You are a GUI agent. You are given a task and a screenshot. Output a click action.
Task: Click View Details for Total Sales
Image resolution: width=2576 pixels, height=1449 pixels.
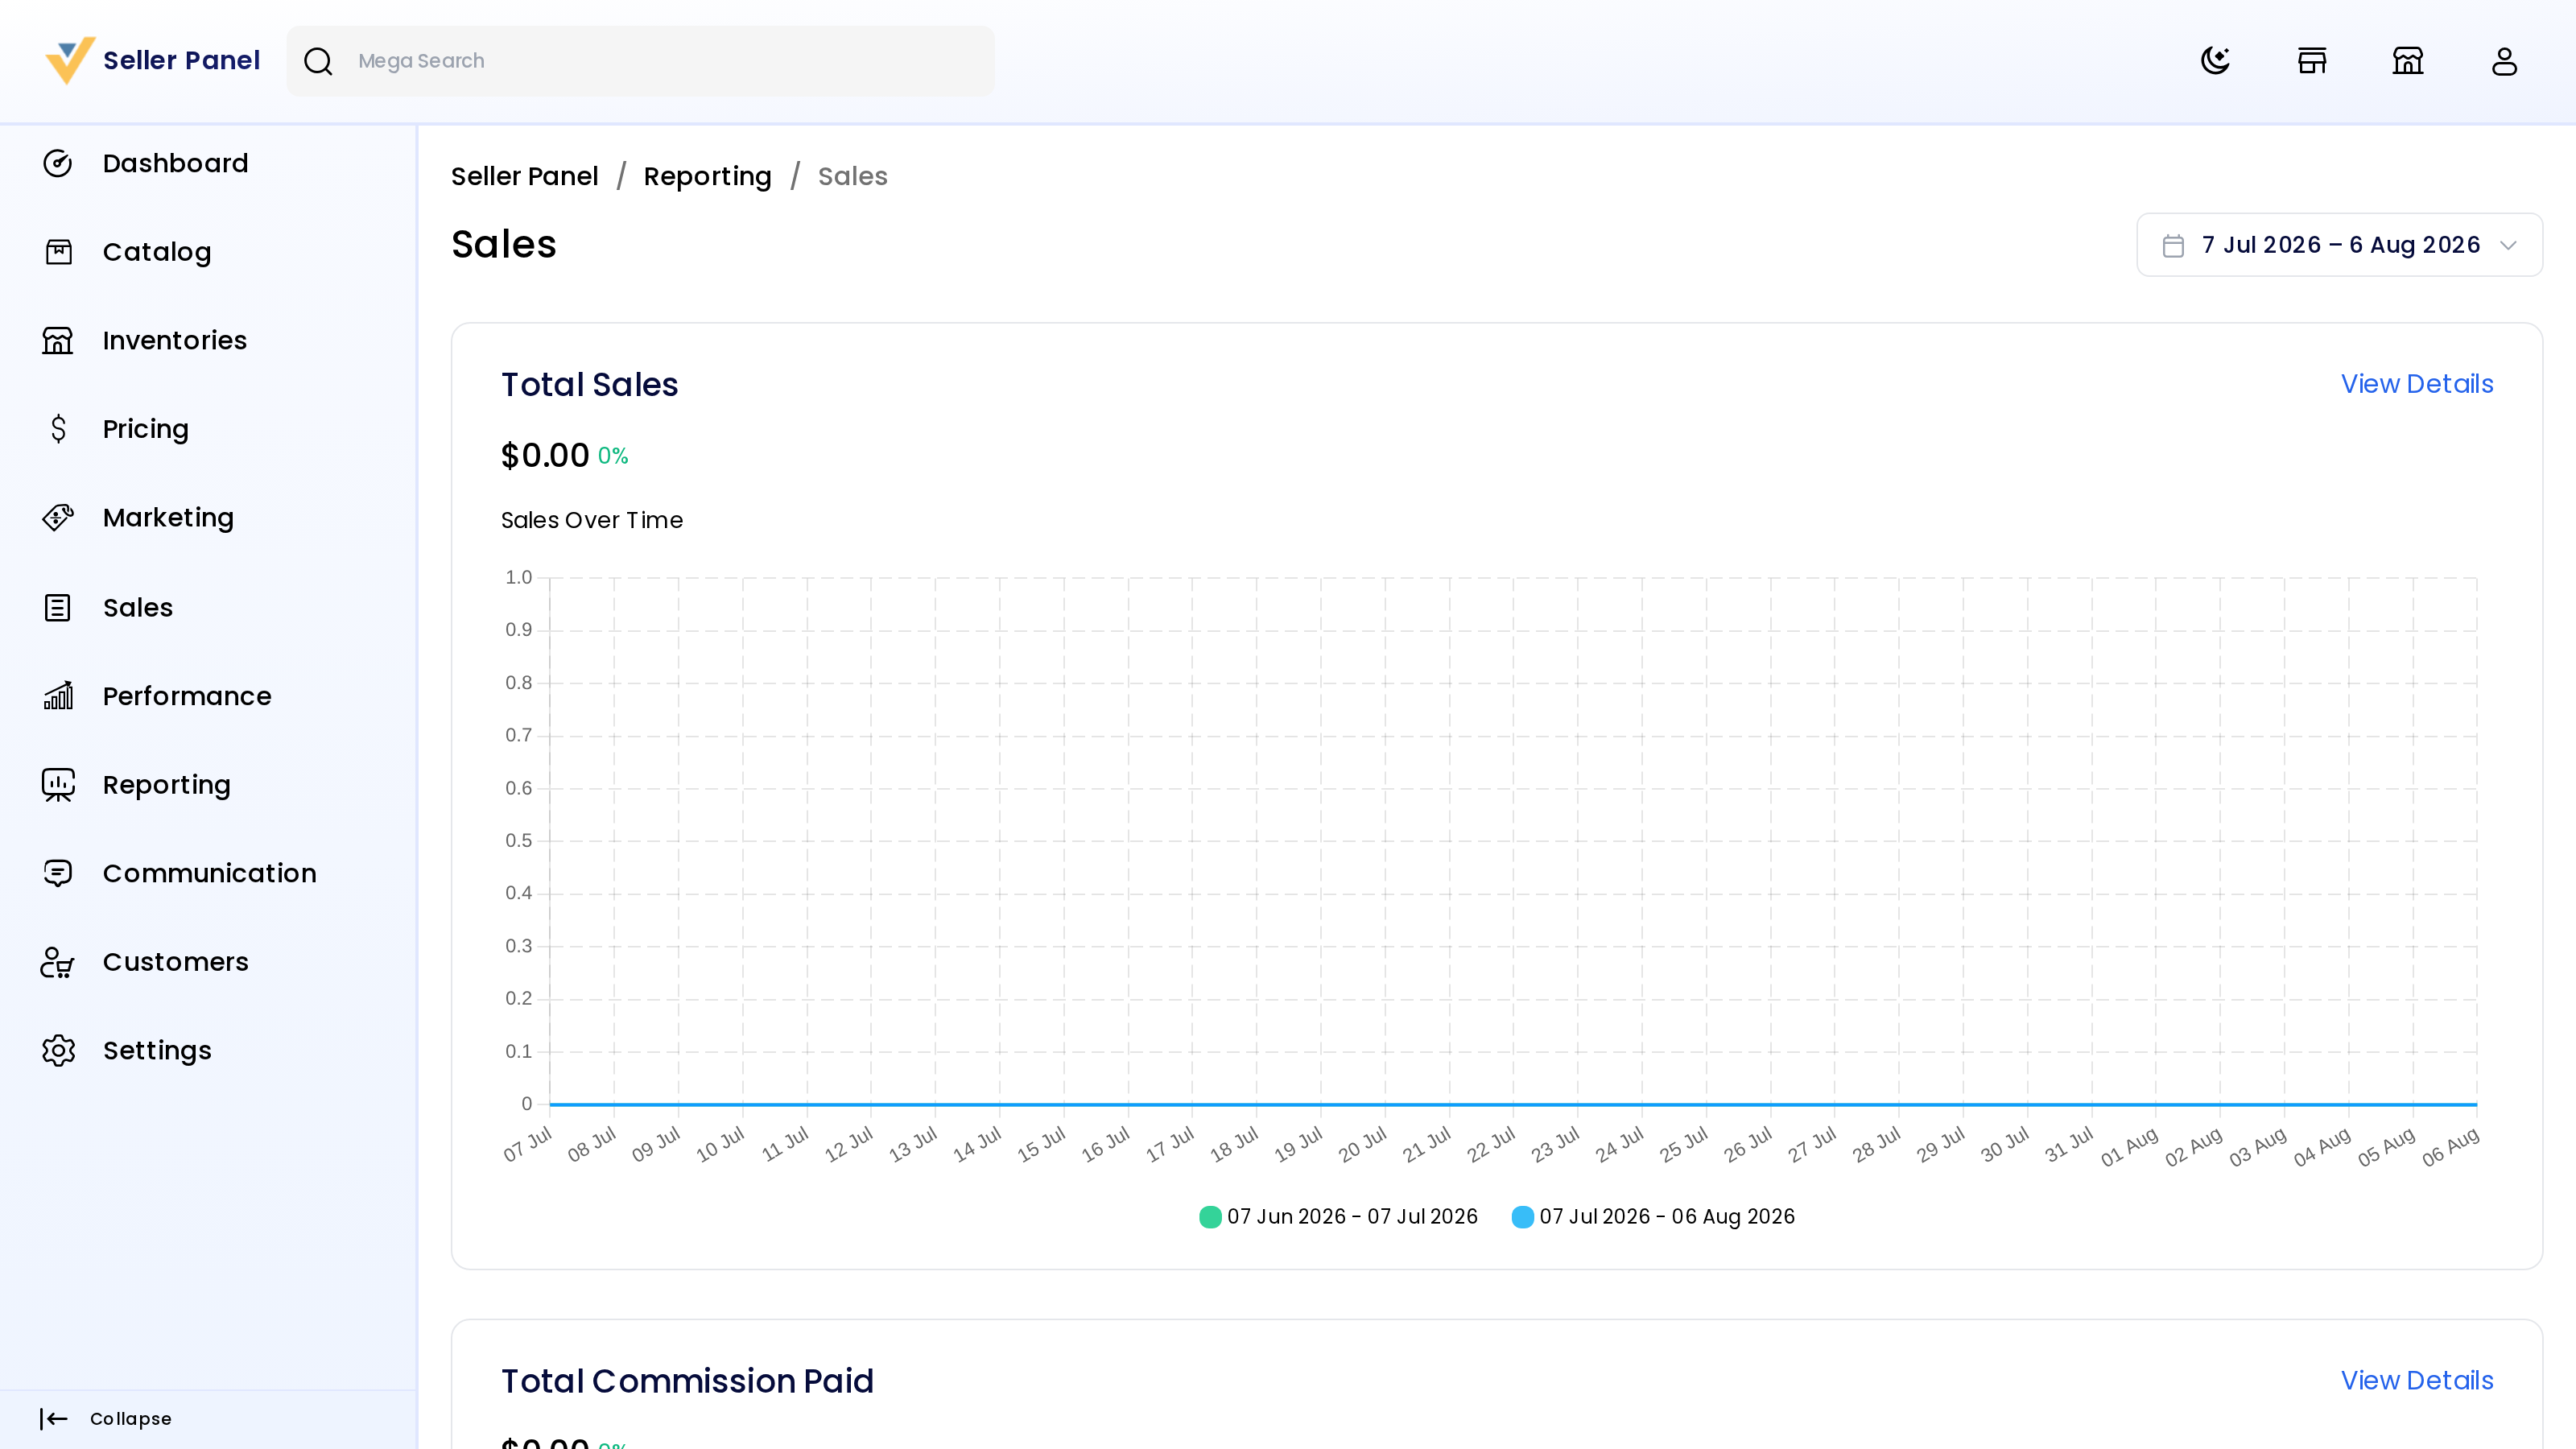pyautogui.click(x=2417, y=384)
